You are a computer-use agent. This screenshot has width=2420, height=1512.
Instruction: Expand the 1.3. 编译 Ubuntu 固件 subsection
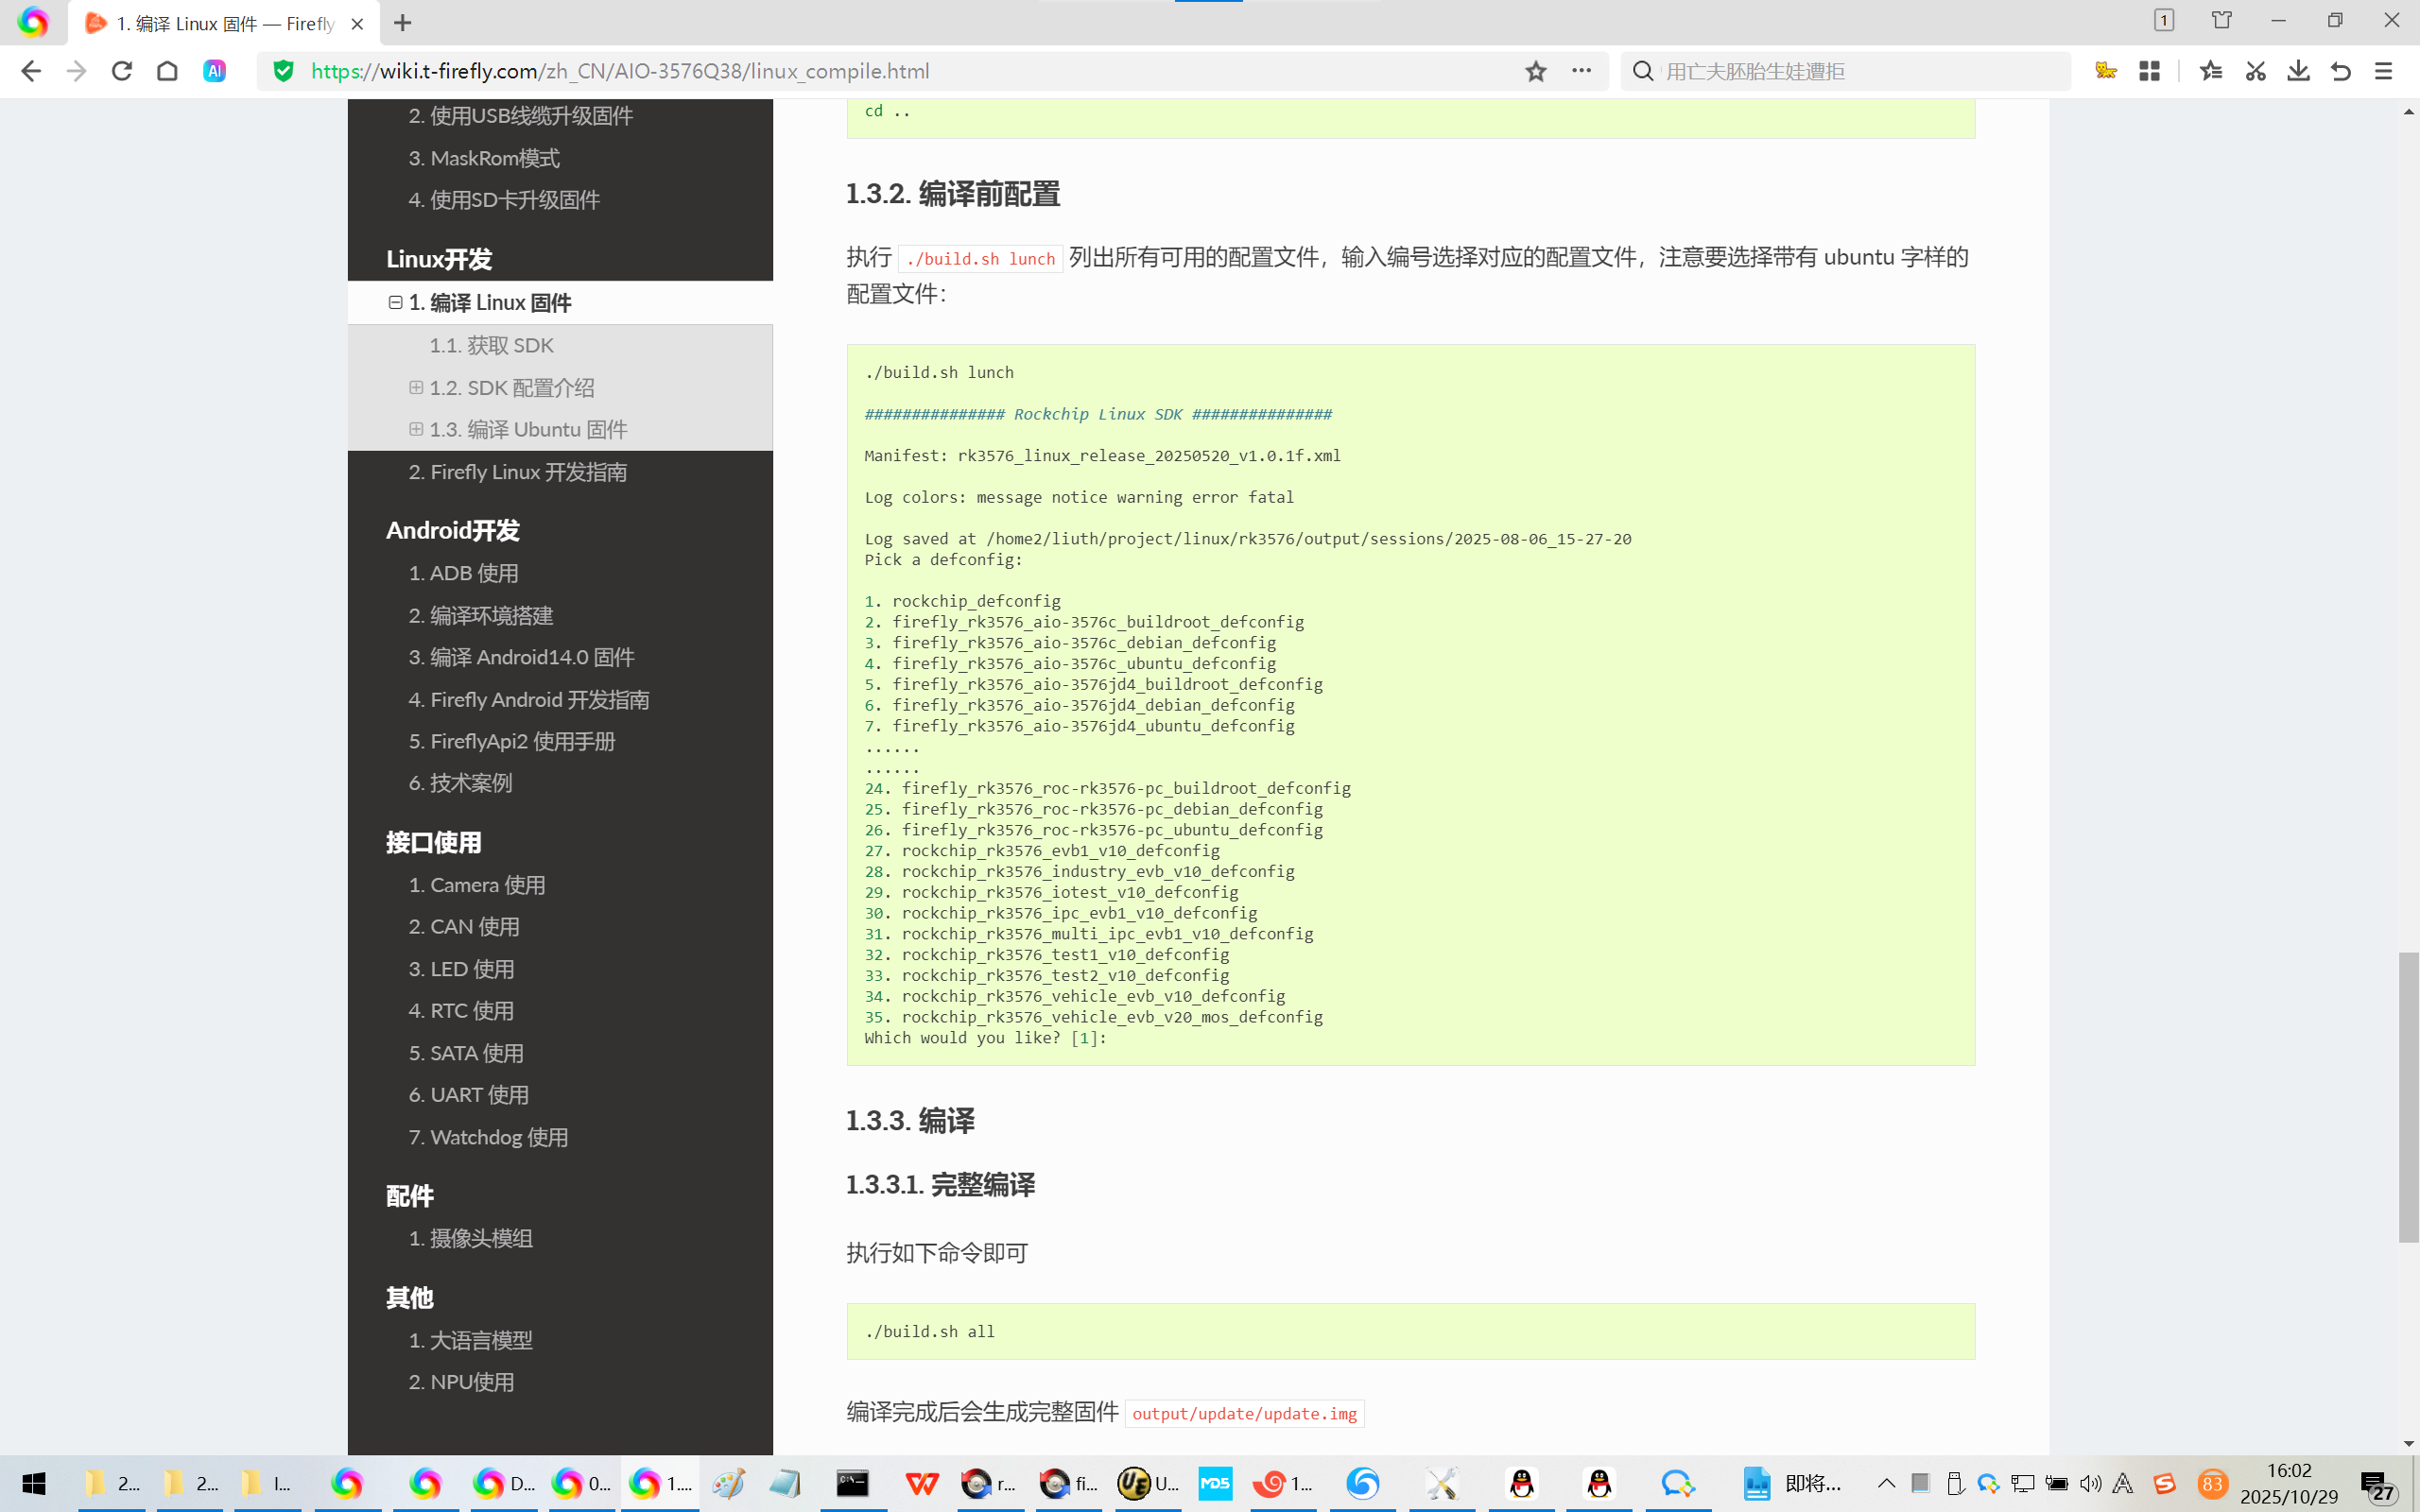pos(416,429)
